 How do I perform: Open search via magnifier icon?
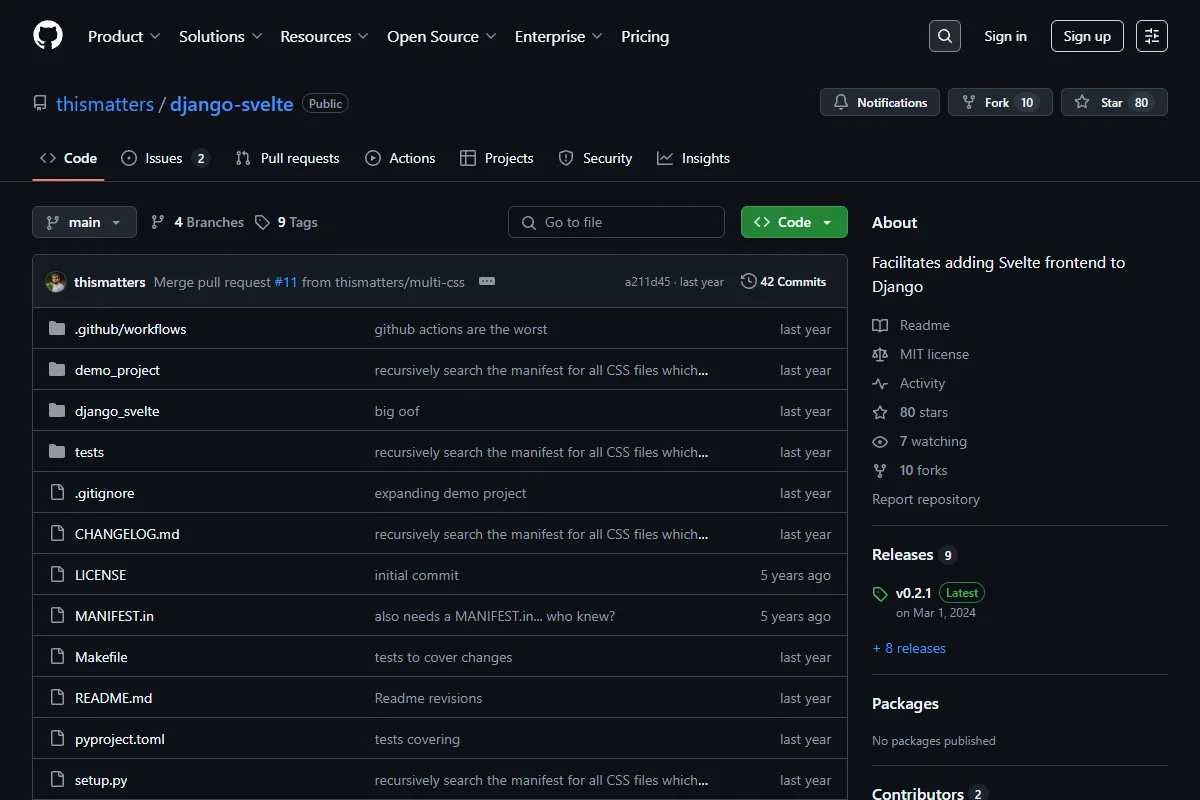(945, 36)
